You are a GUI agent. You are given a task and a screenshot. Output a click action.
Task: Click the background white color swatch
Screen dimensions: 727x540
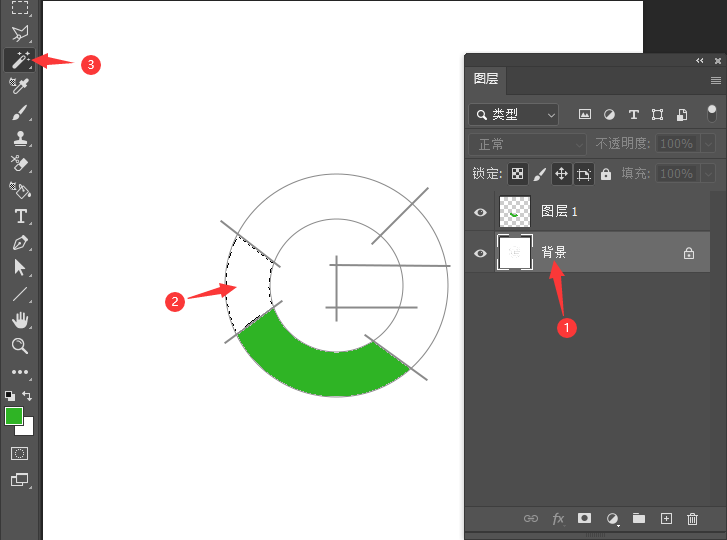coord(28,430)
